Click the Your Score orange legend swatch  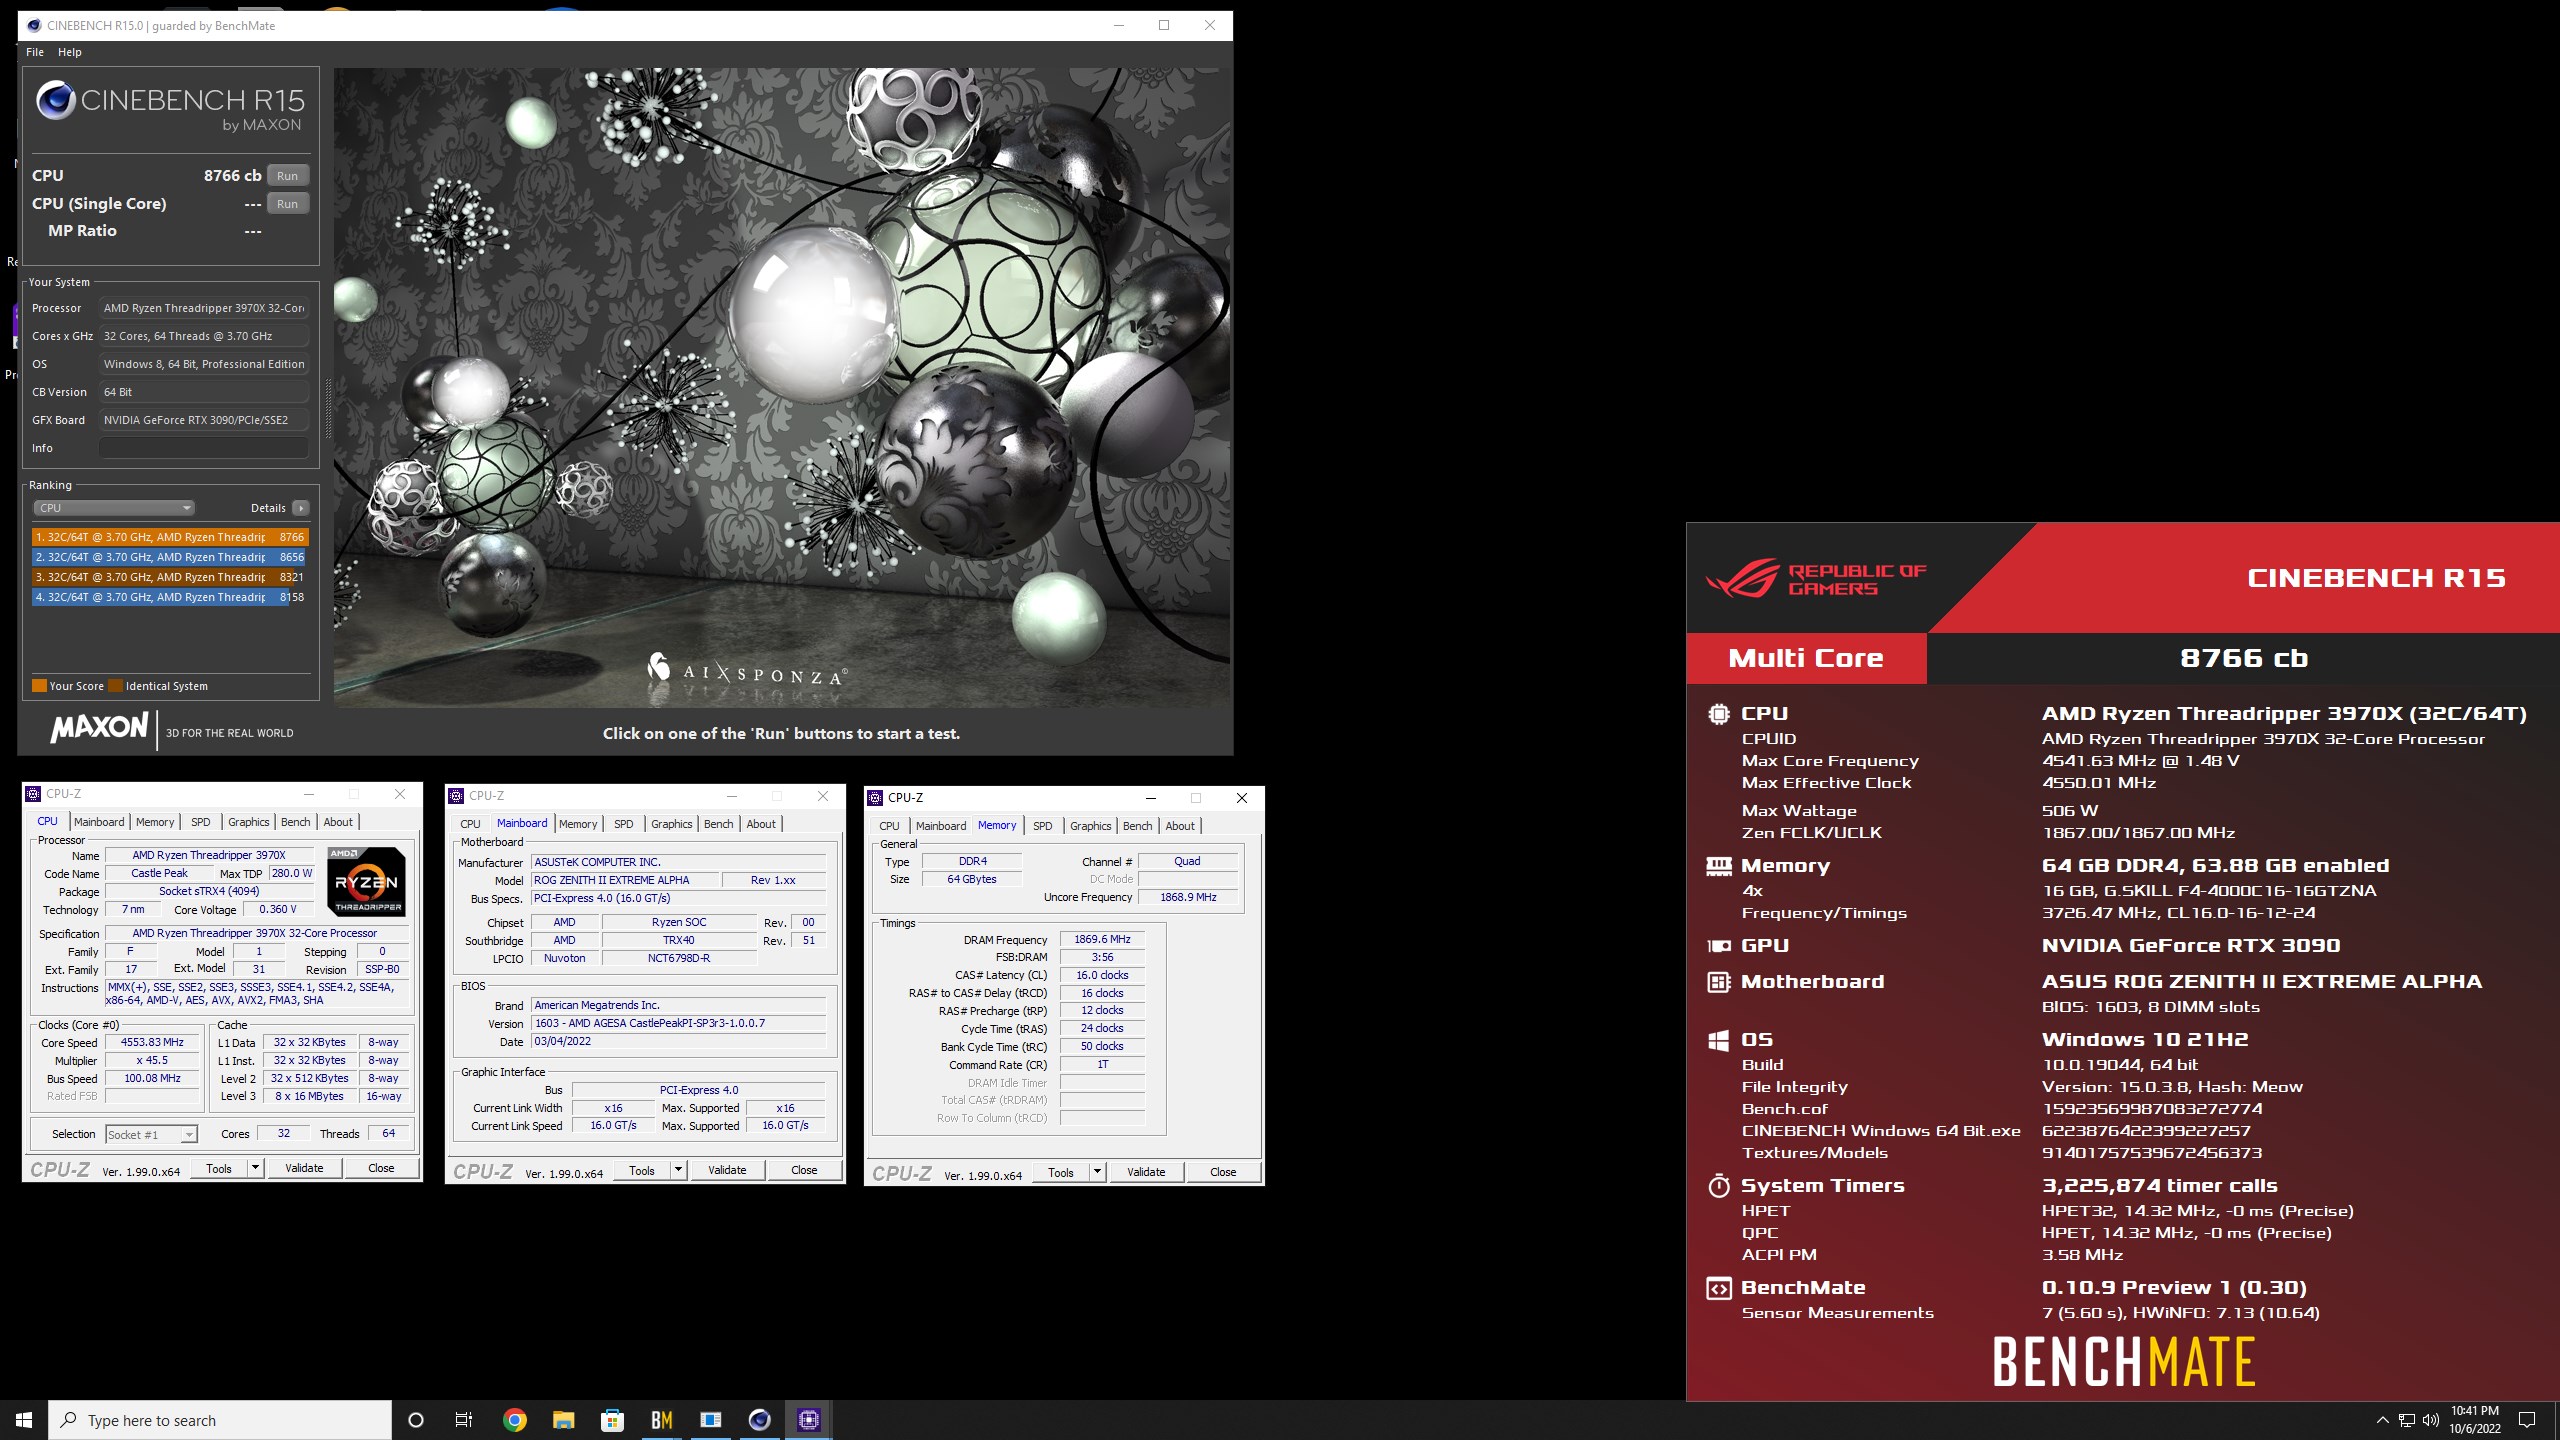pyautogui.click(x=39, y=686)
